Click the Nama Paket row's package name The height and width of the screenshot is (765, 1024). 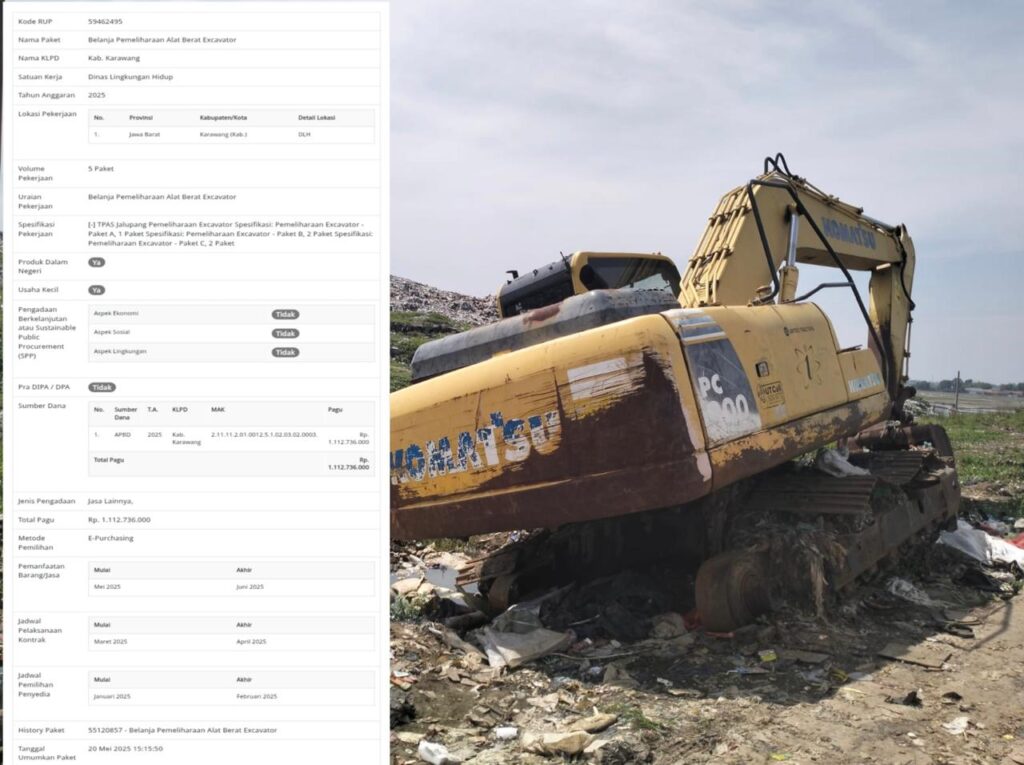(162, 40)
